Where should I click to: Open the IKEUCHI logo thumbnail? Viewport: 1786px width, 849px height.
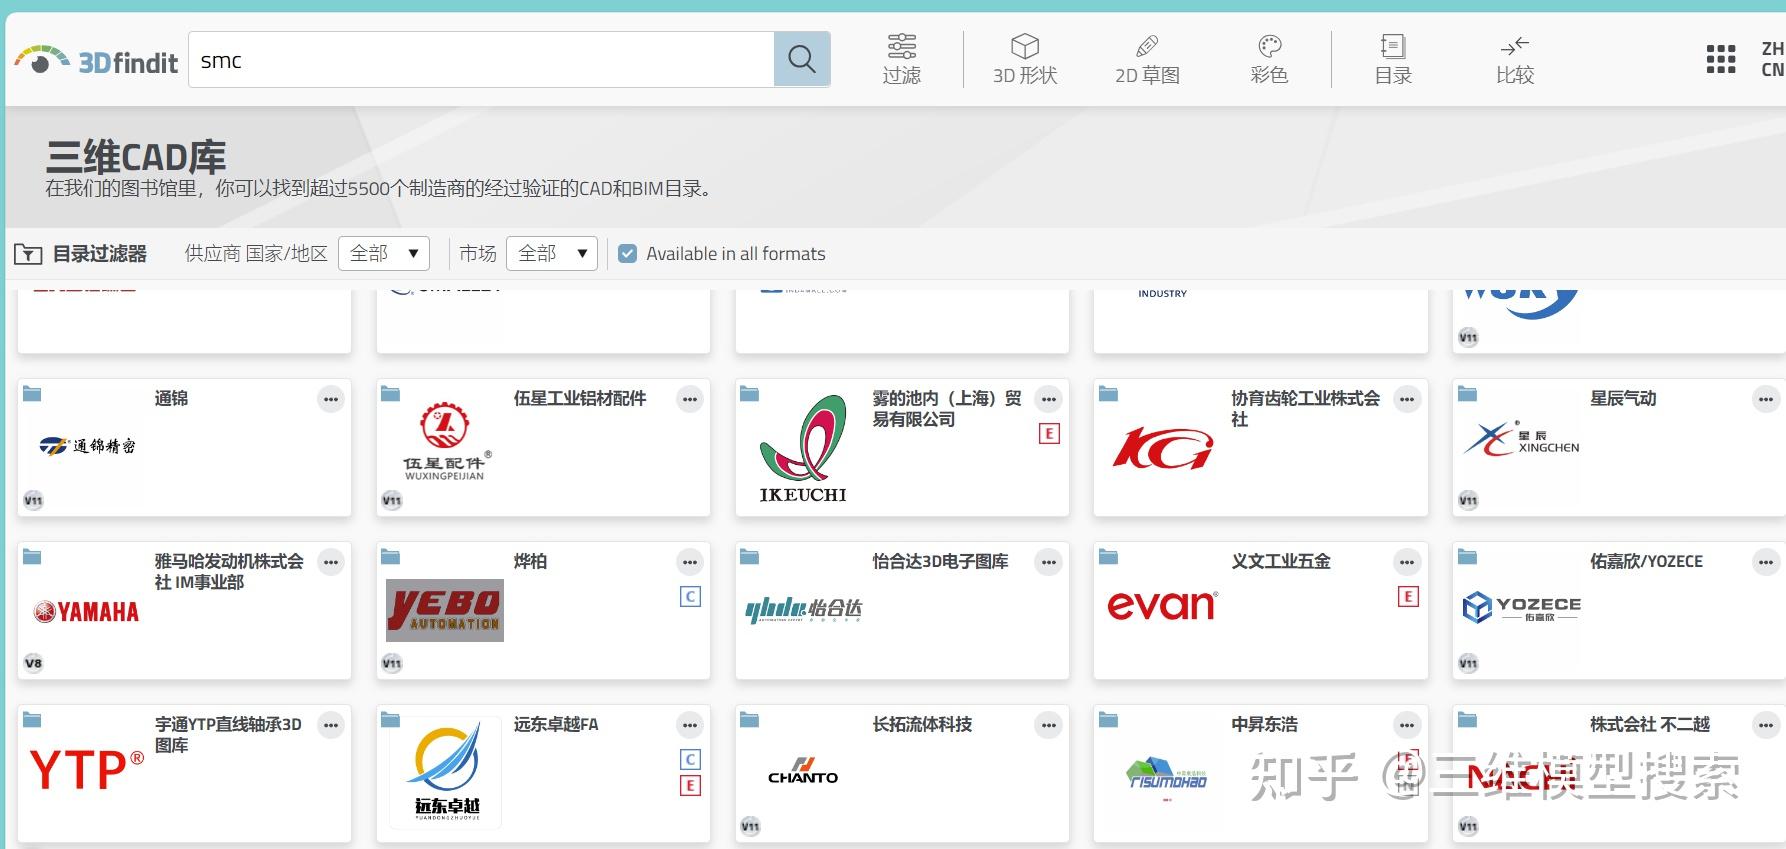(x=803, y=449)
